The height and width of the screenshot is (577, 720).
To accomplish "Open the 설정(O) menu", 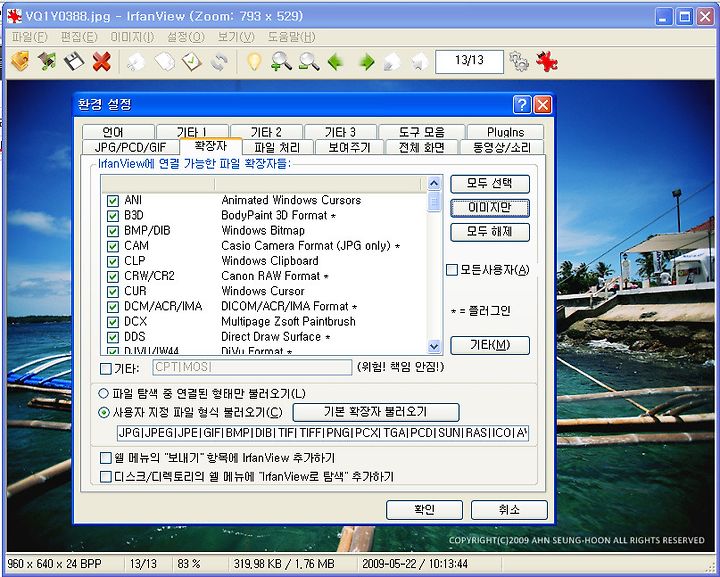I will tap(186, 37).
